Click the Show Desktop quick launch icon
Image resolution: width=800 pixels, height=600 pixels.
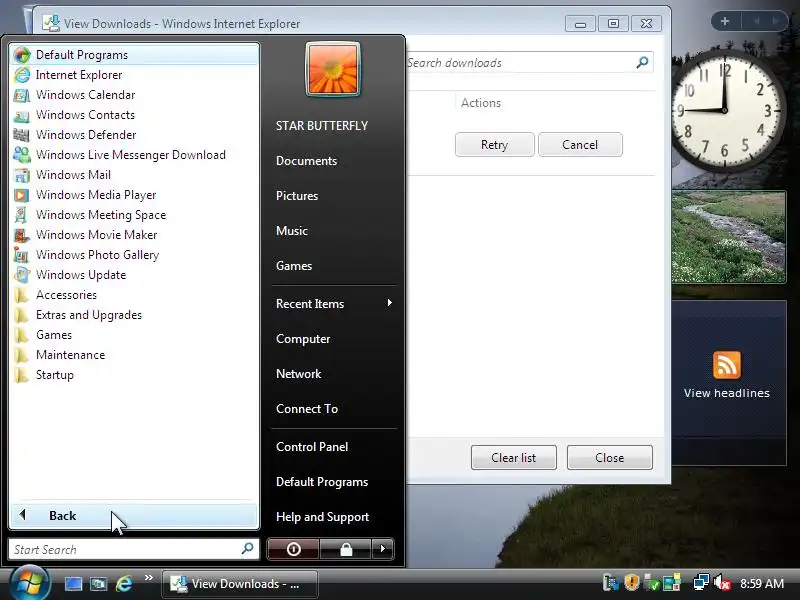click(x=73, y=584)
